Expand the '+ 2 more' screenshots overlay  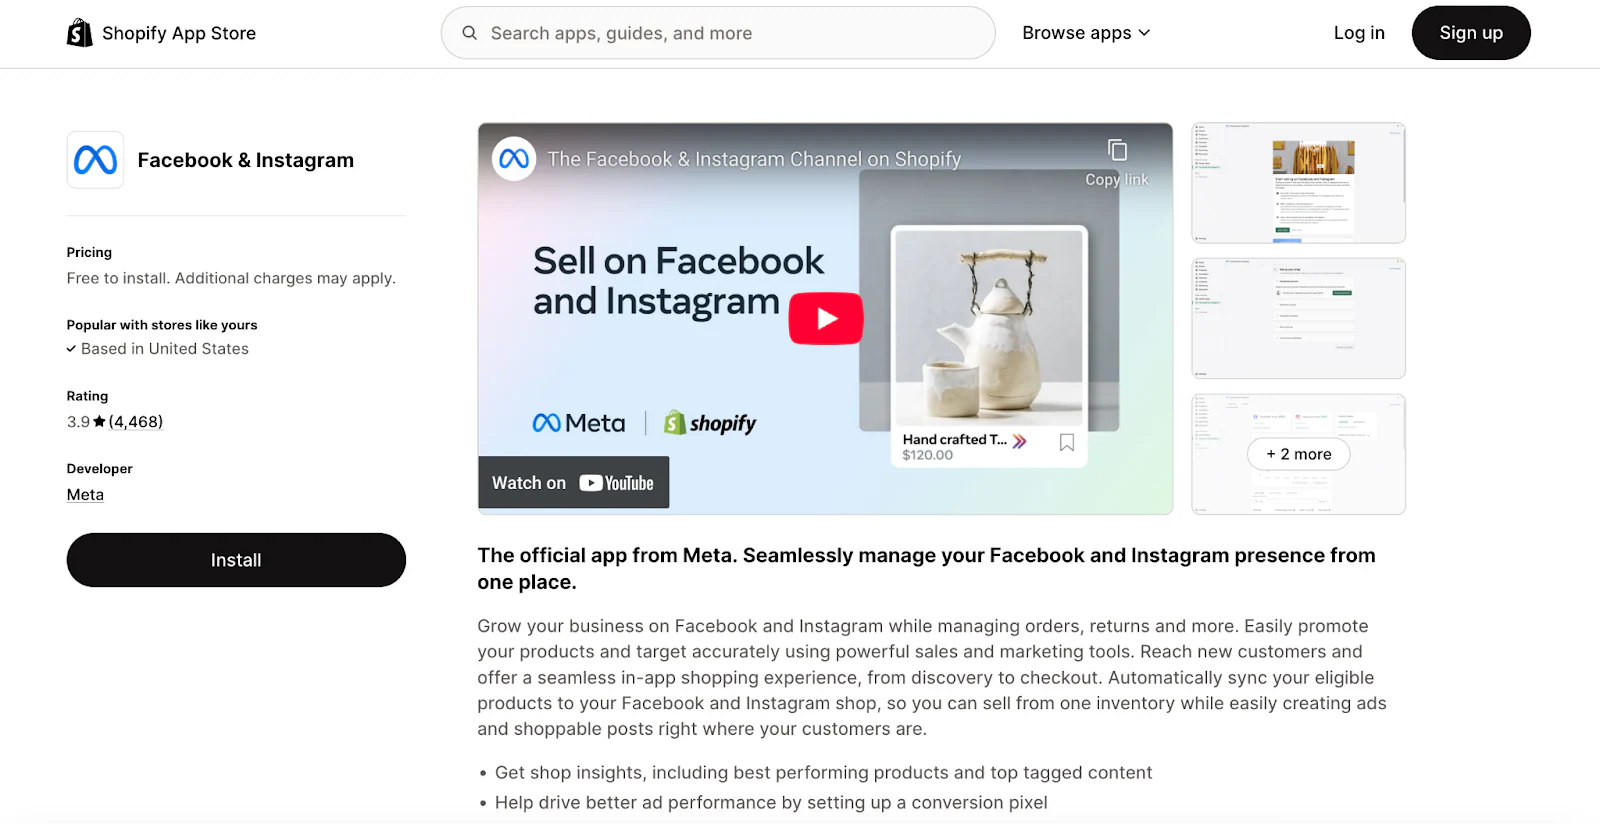(1297, 454)
